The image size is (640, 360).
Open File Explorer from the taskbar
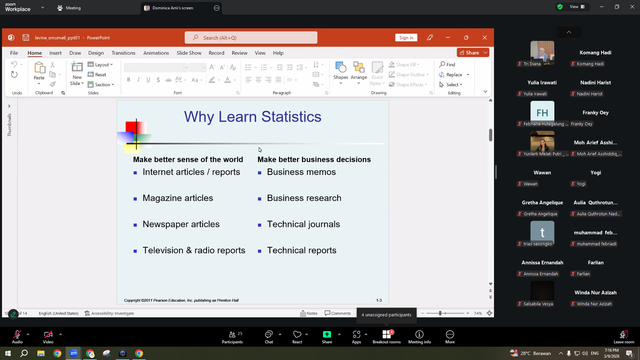pos(40,353)
